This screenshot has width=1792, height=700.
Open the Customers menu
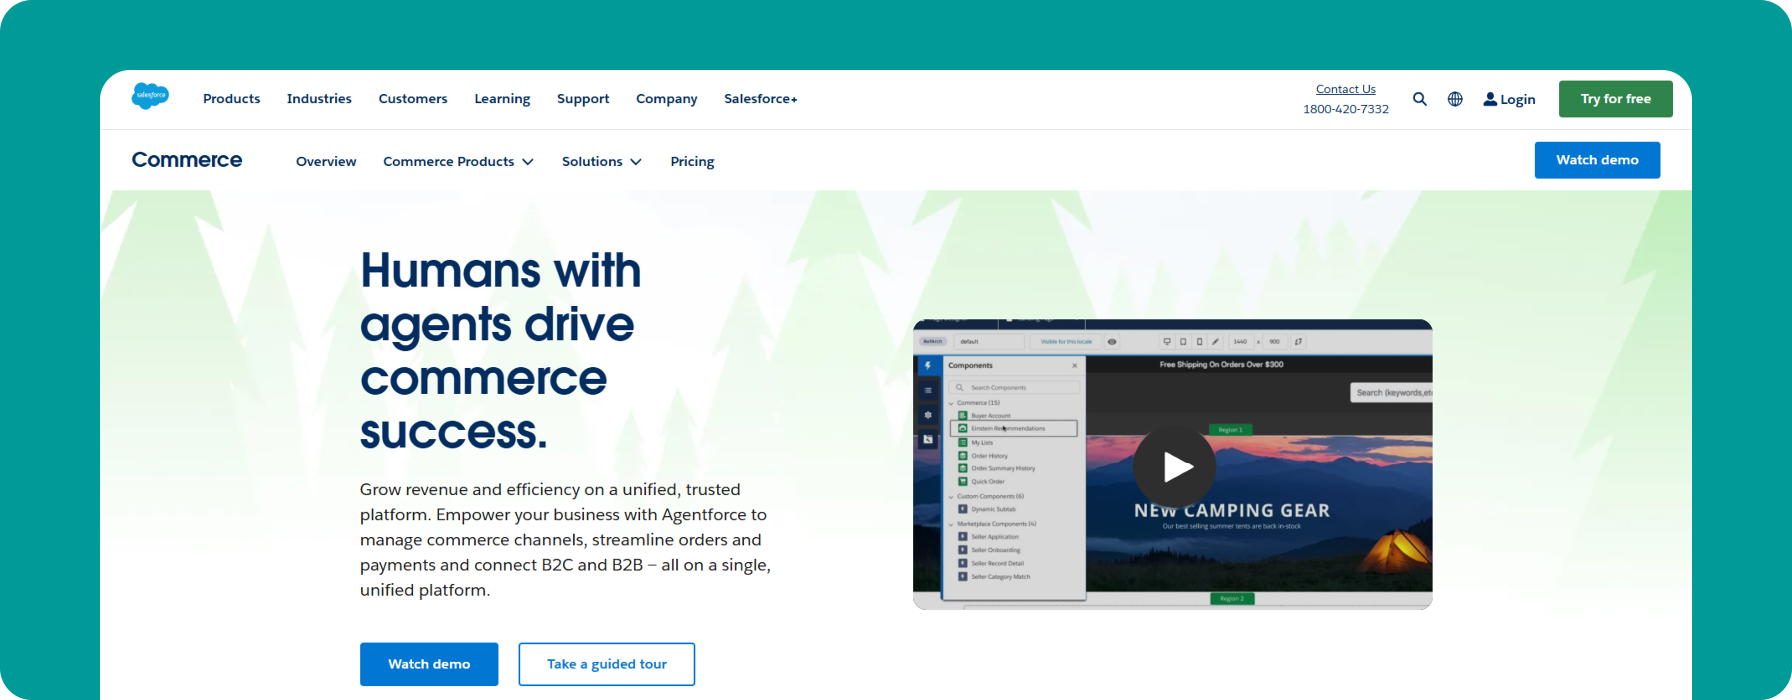(413, 99)
